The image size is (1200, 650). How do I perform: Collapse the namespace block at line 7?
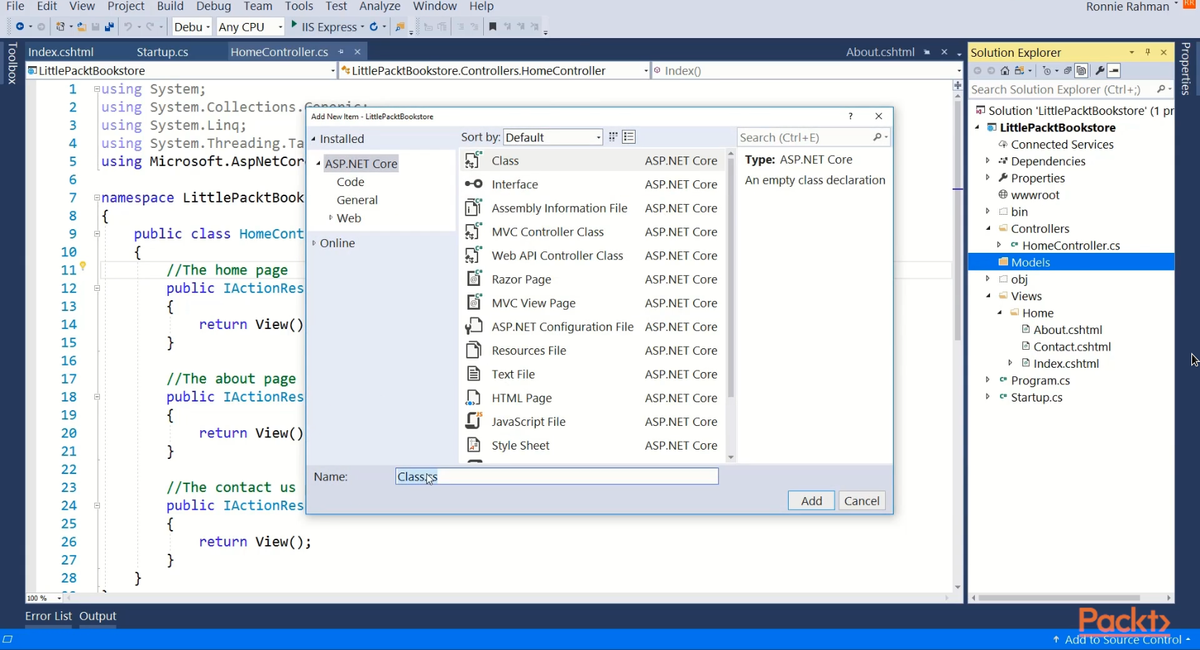tap(97, 198)
